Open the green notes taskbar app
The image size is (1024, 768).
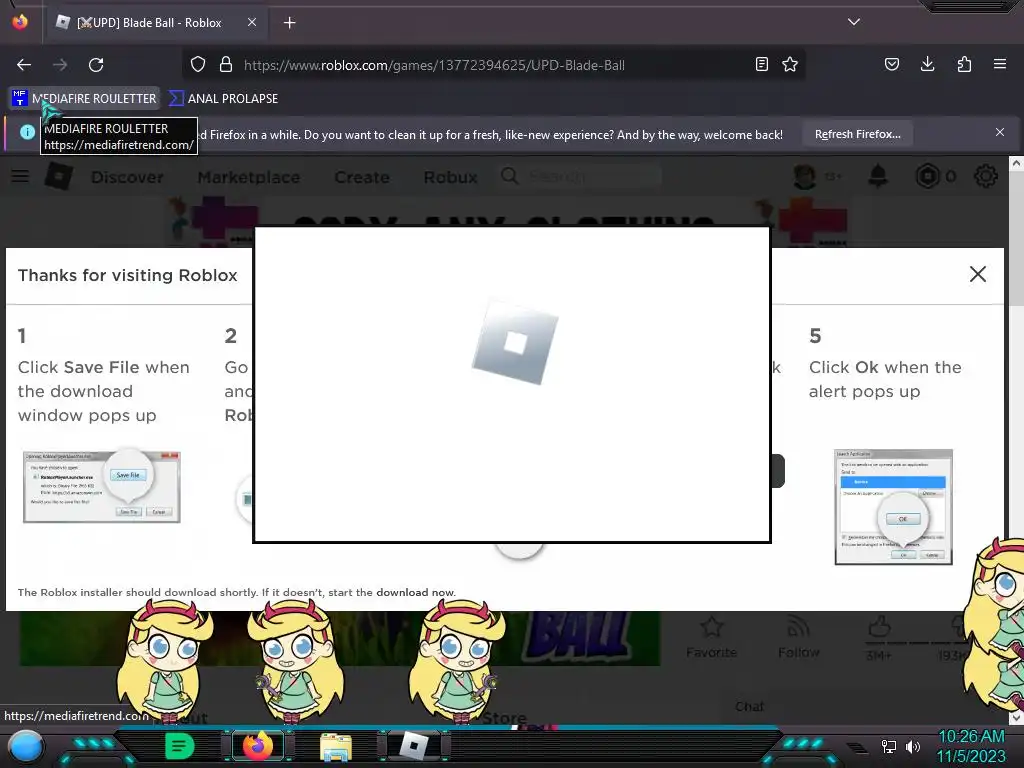pyautogui.click(x=179, y=746)
